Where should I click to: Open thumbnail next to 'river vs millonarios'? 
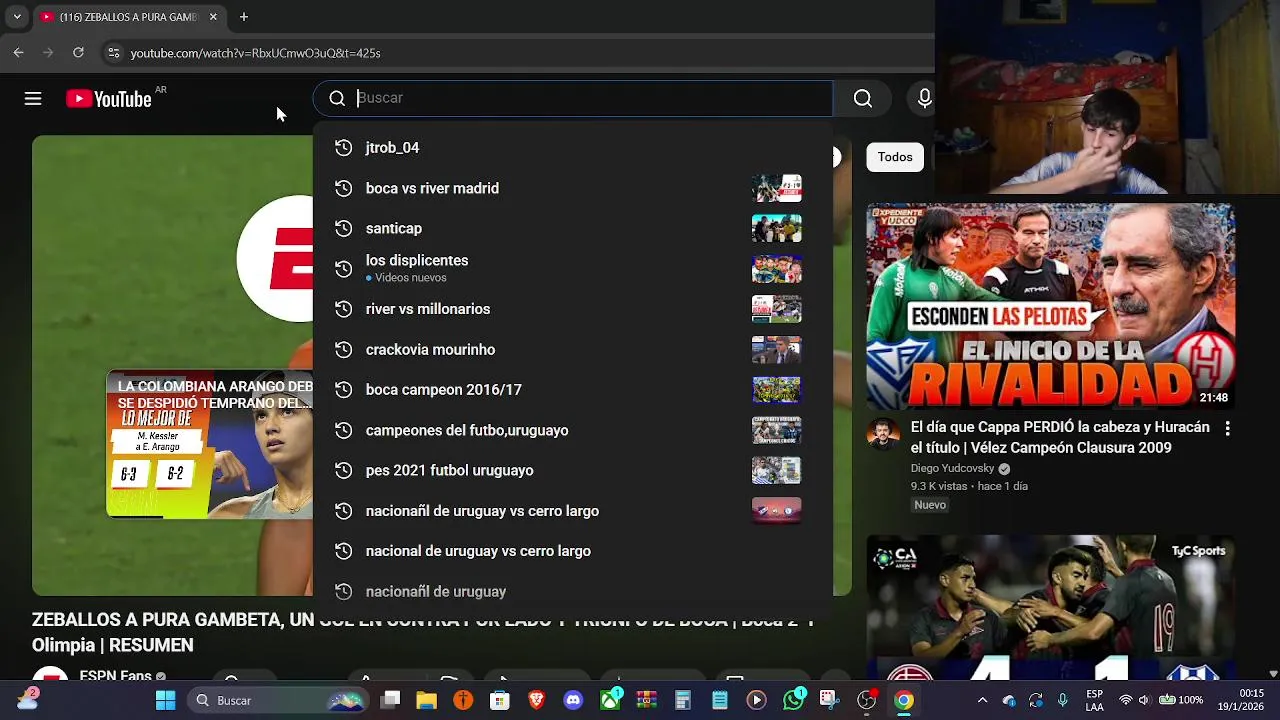pos(777,309)
